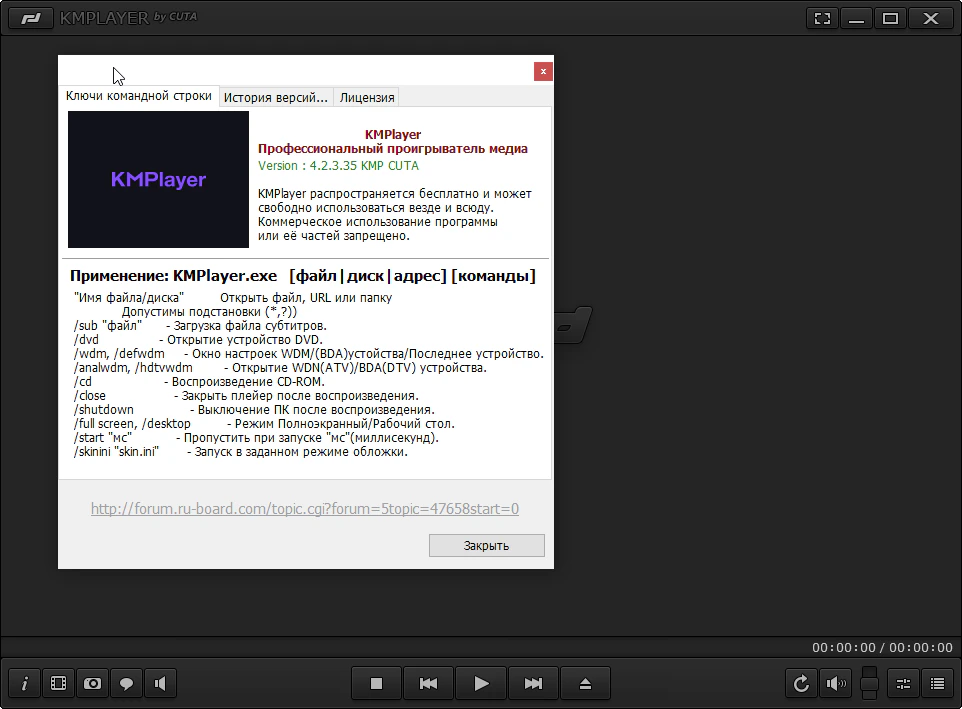Image resolution: width=962 pixels, height=709 pixels.
Task: Click the vertical volume slider
Action: 869,683
